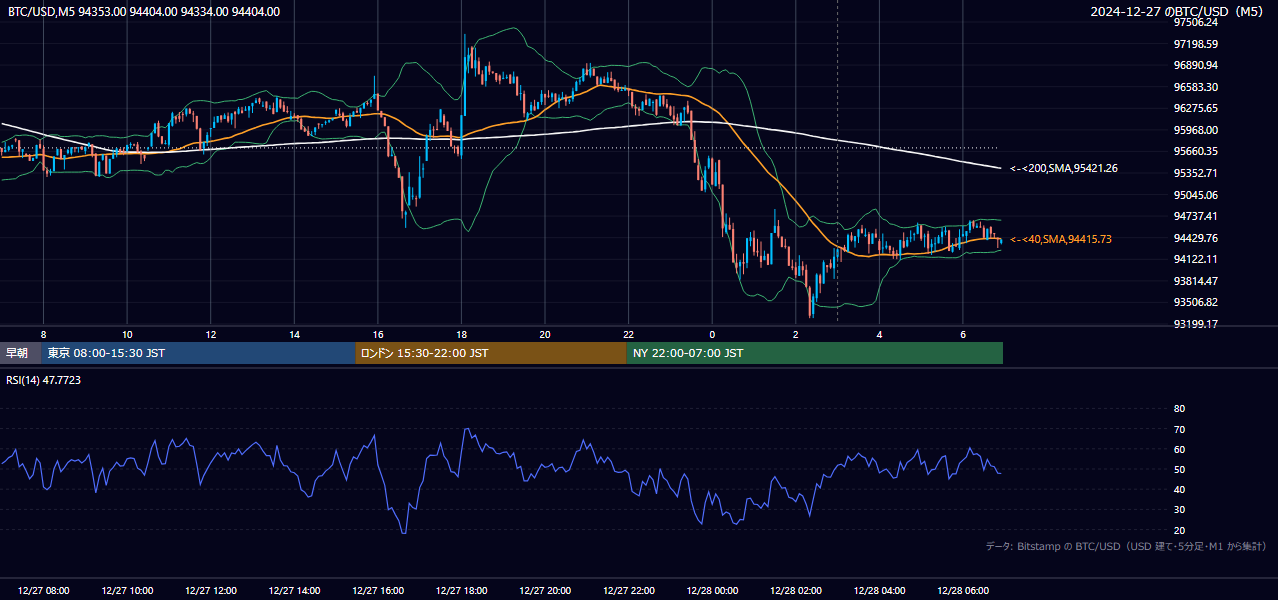
Task: Click price axis label 95045.06
Action: tap(1196, 195)
